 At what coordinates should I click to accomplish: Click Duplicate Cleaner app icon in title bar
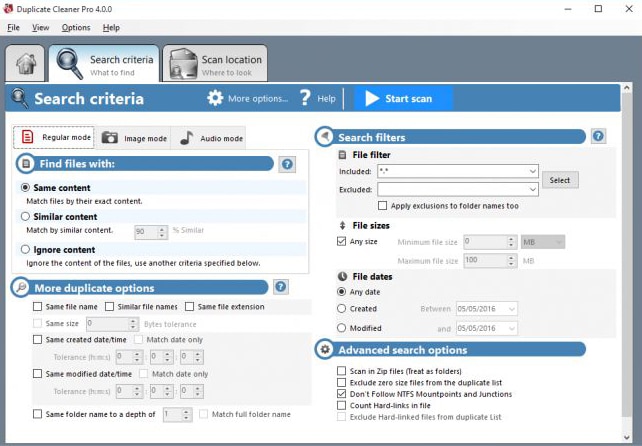8,9
